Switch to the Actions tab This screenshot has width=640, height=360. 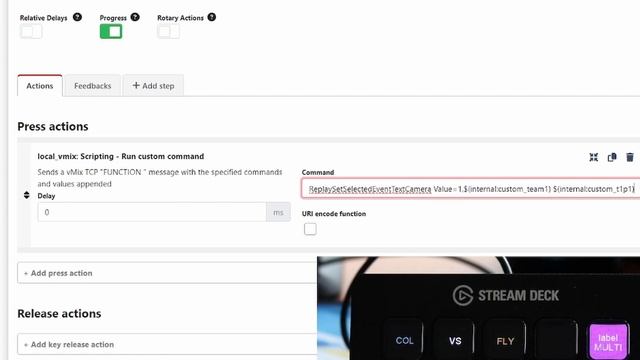[40, 86]
